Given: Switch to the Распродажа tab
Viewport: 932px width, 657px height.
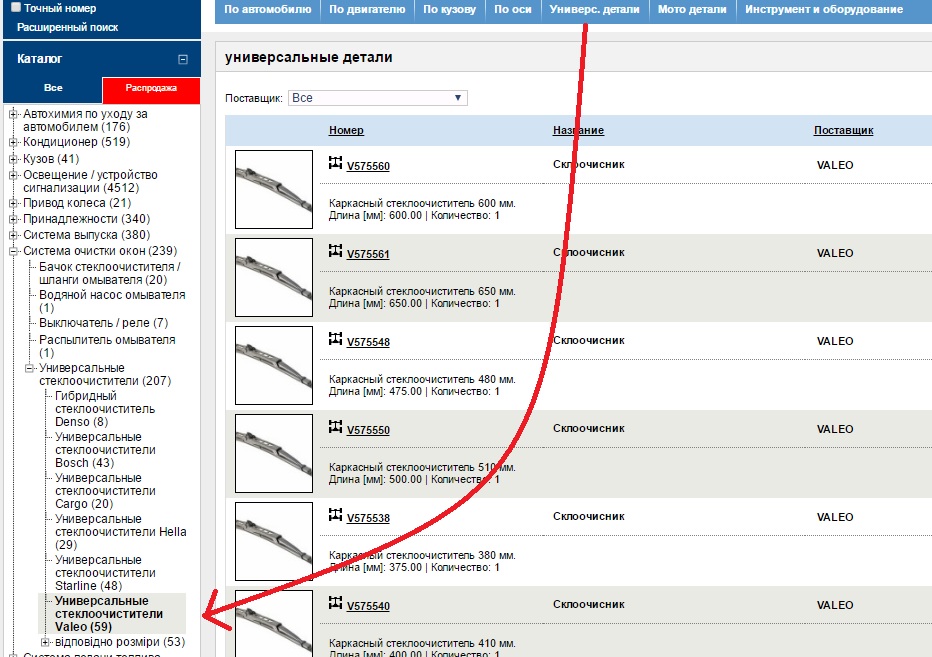Looking at the screenshot, I should [x=151, y=89].
